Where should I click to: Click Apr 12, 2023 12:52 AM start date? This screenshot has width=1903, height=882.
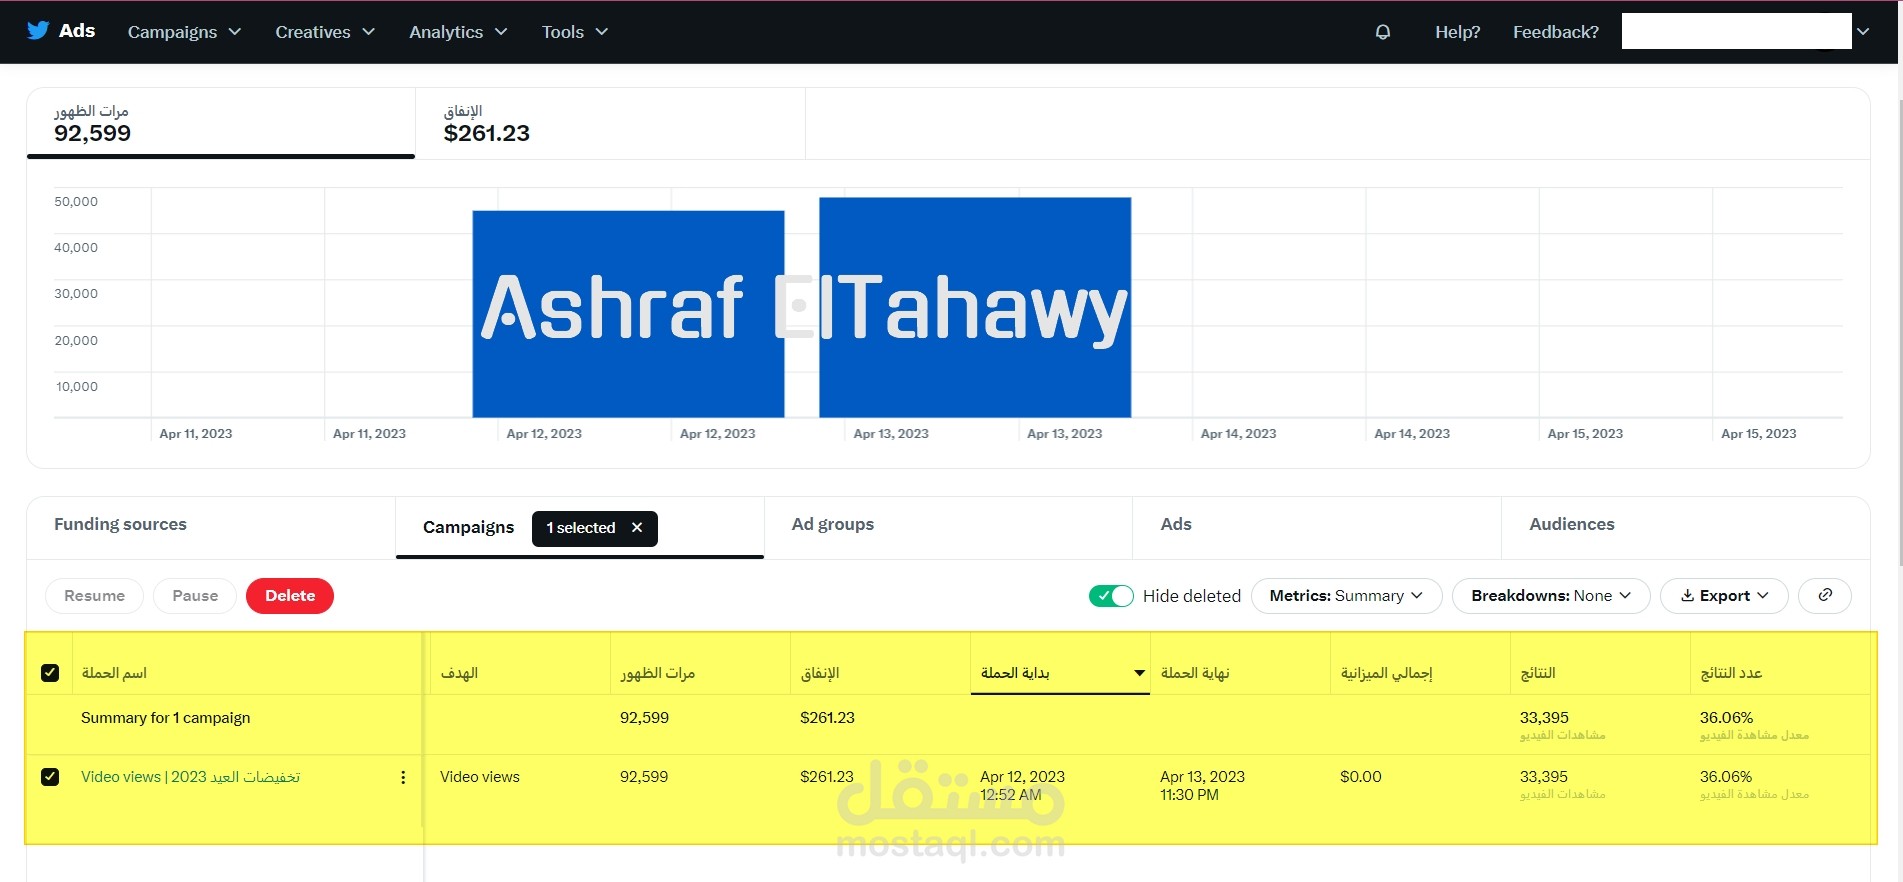click(x=1022, y=786)
